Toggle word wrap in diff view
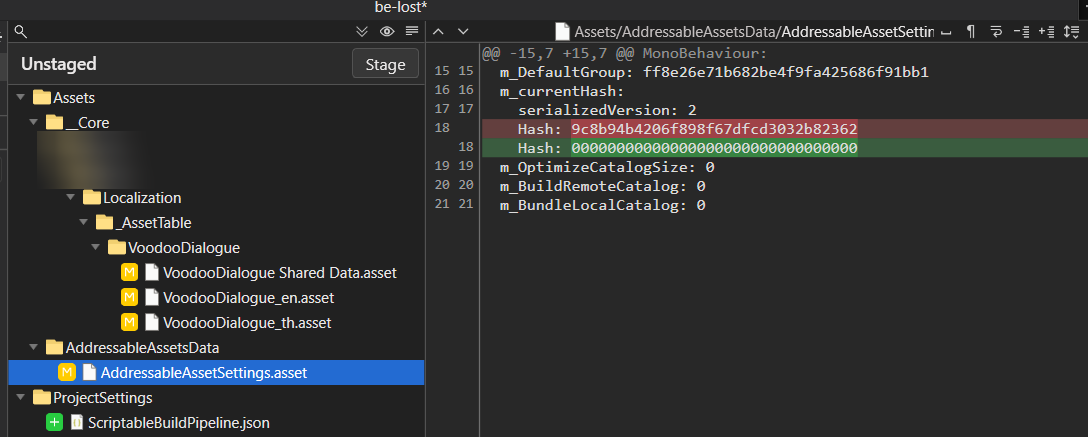 (x=995, y=31)
